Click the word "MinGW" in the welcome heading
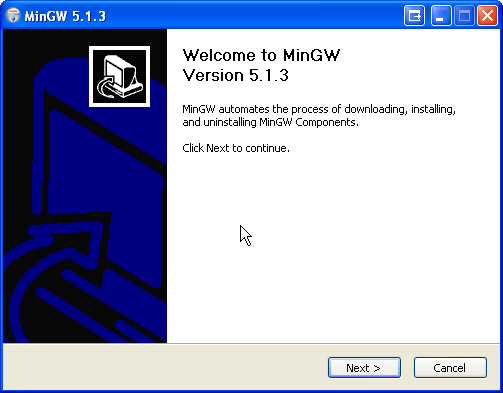503x393 pixels. [311, 55]
